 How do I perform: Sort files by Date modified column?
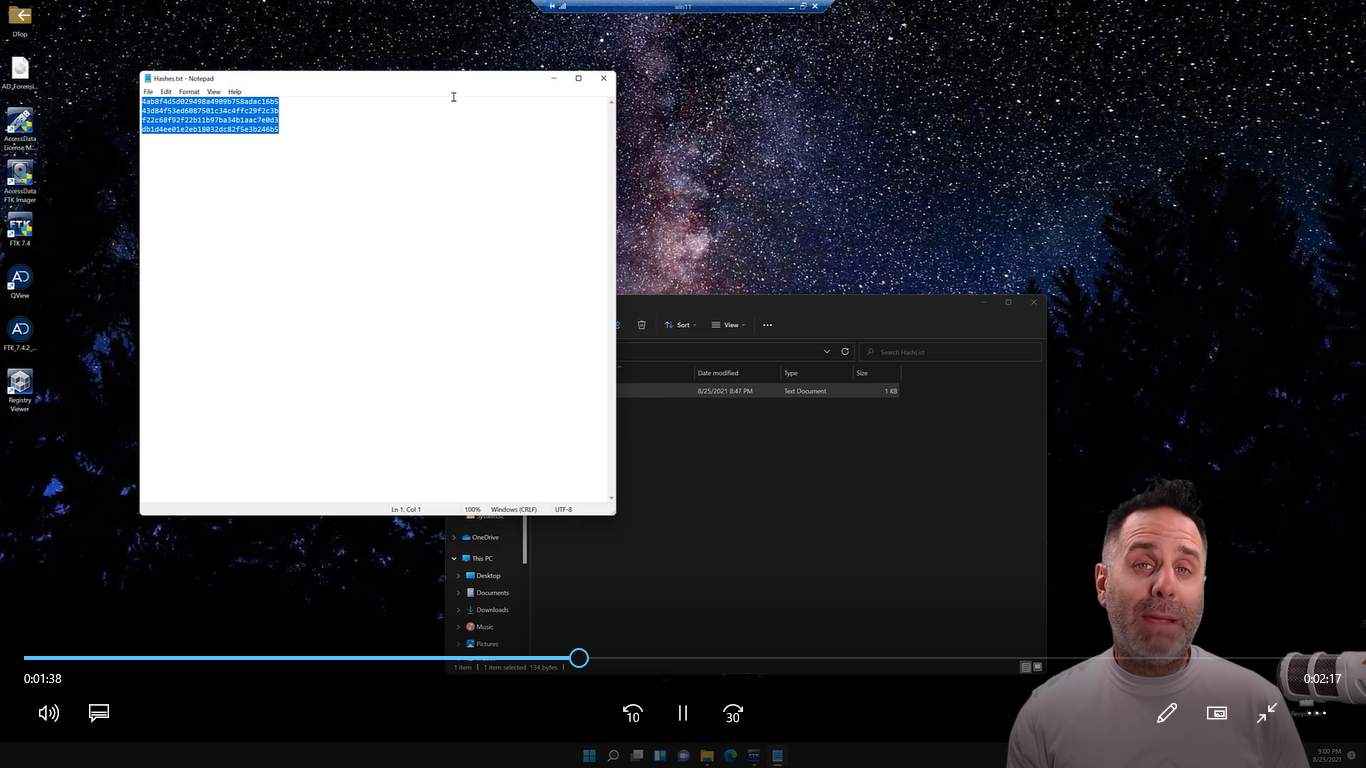718,373
